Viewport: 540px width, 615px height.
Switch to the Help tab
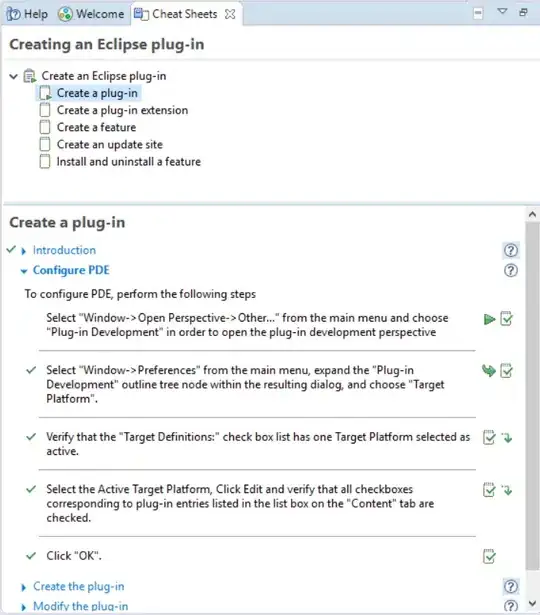point(27,14)
